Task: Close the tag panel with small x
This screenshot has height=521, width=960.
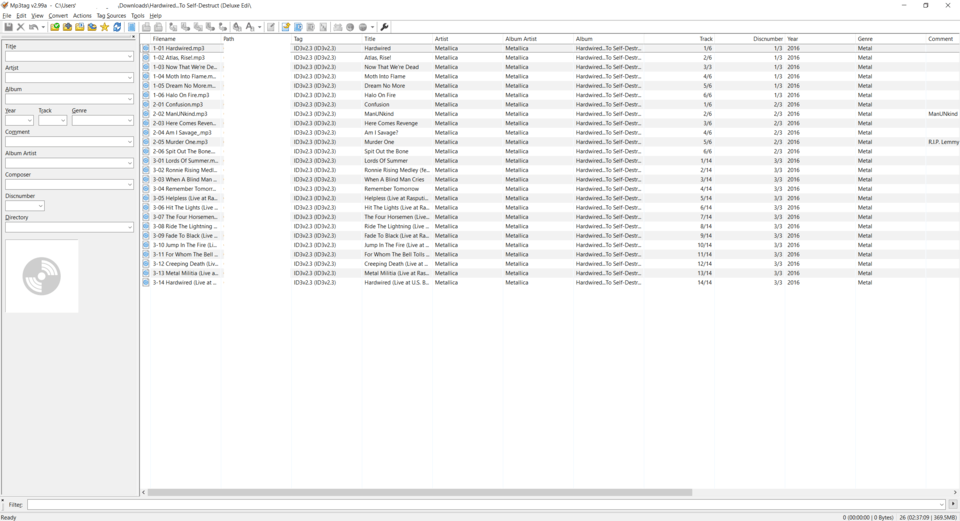Action: pos(133,37)
